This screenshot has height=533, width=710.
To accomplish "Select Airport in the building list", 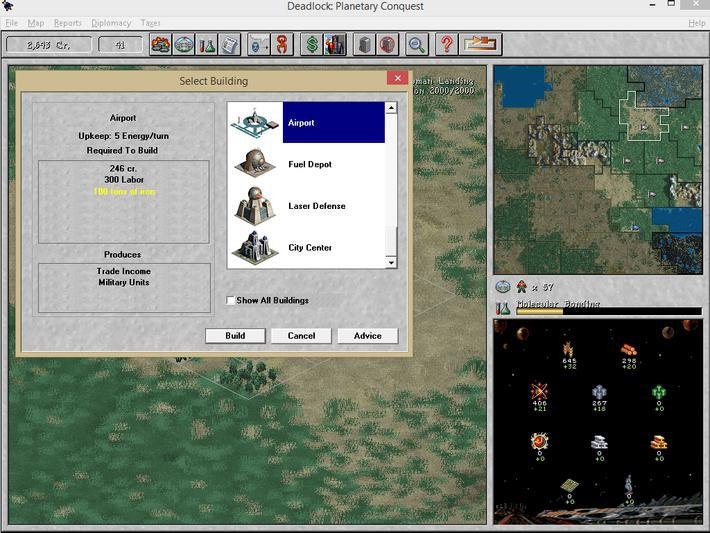I will (x=307, y=122).
